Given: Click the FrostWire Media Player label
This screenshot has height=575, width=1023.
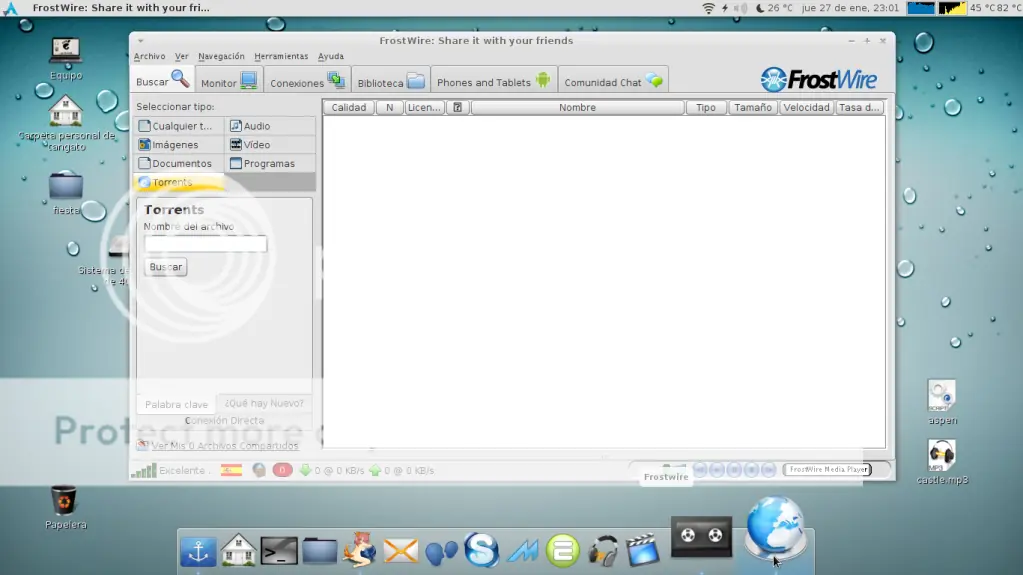Looking at the screenshot, I should click(827, 469).
